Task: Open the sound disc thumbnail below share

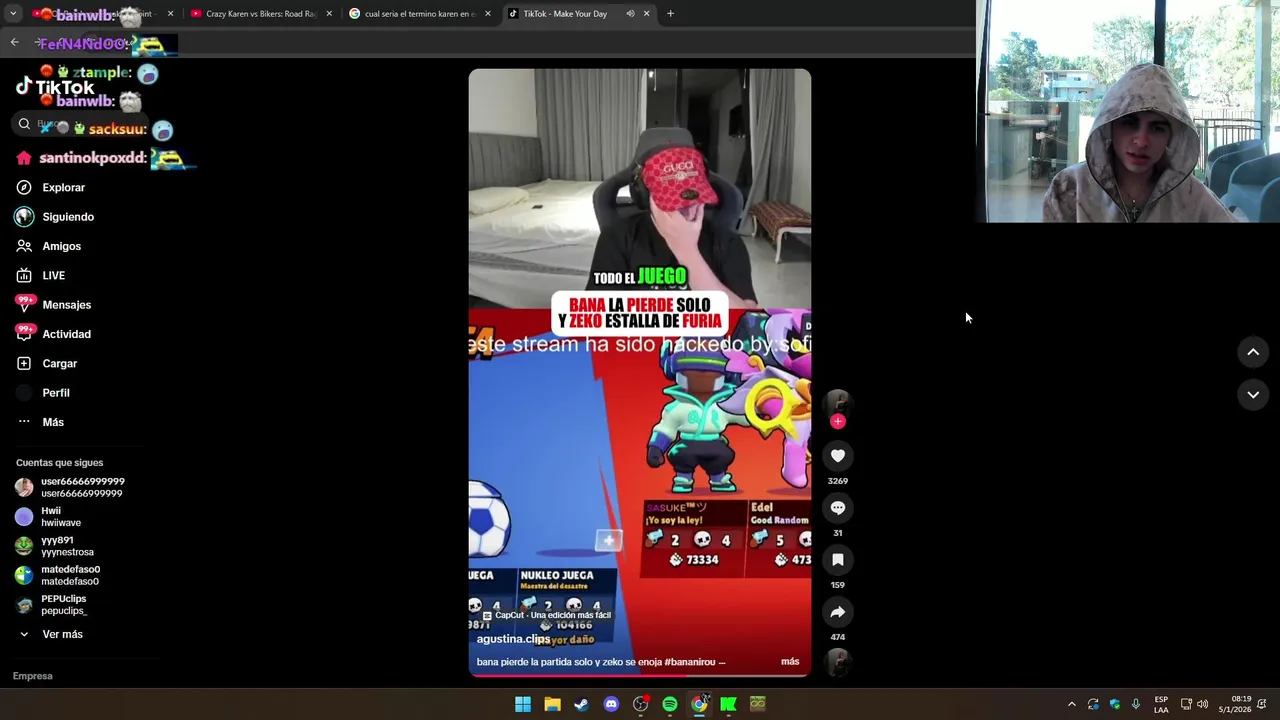Action: point(838,662)
